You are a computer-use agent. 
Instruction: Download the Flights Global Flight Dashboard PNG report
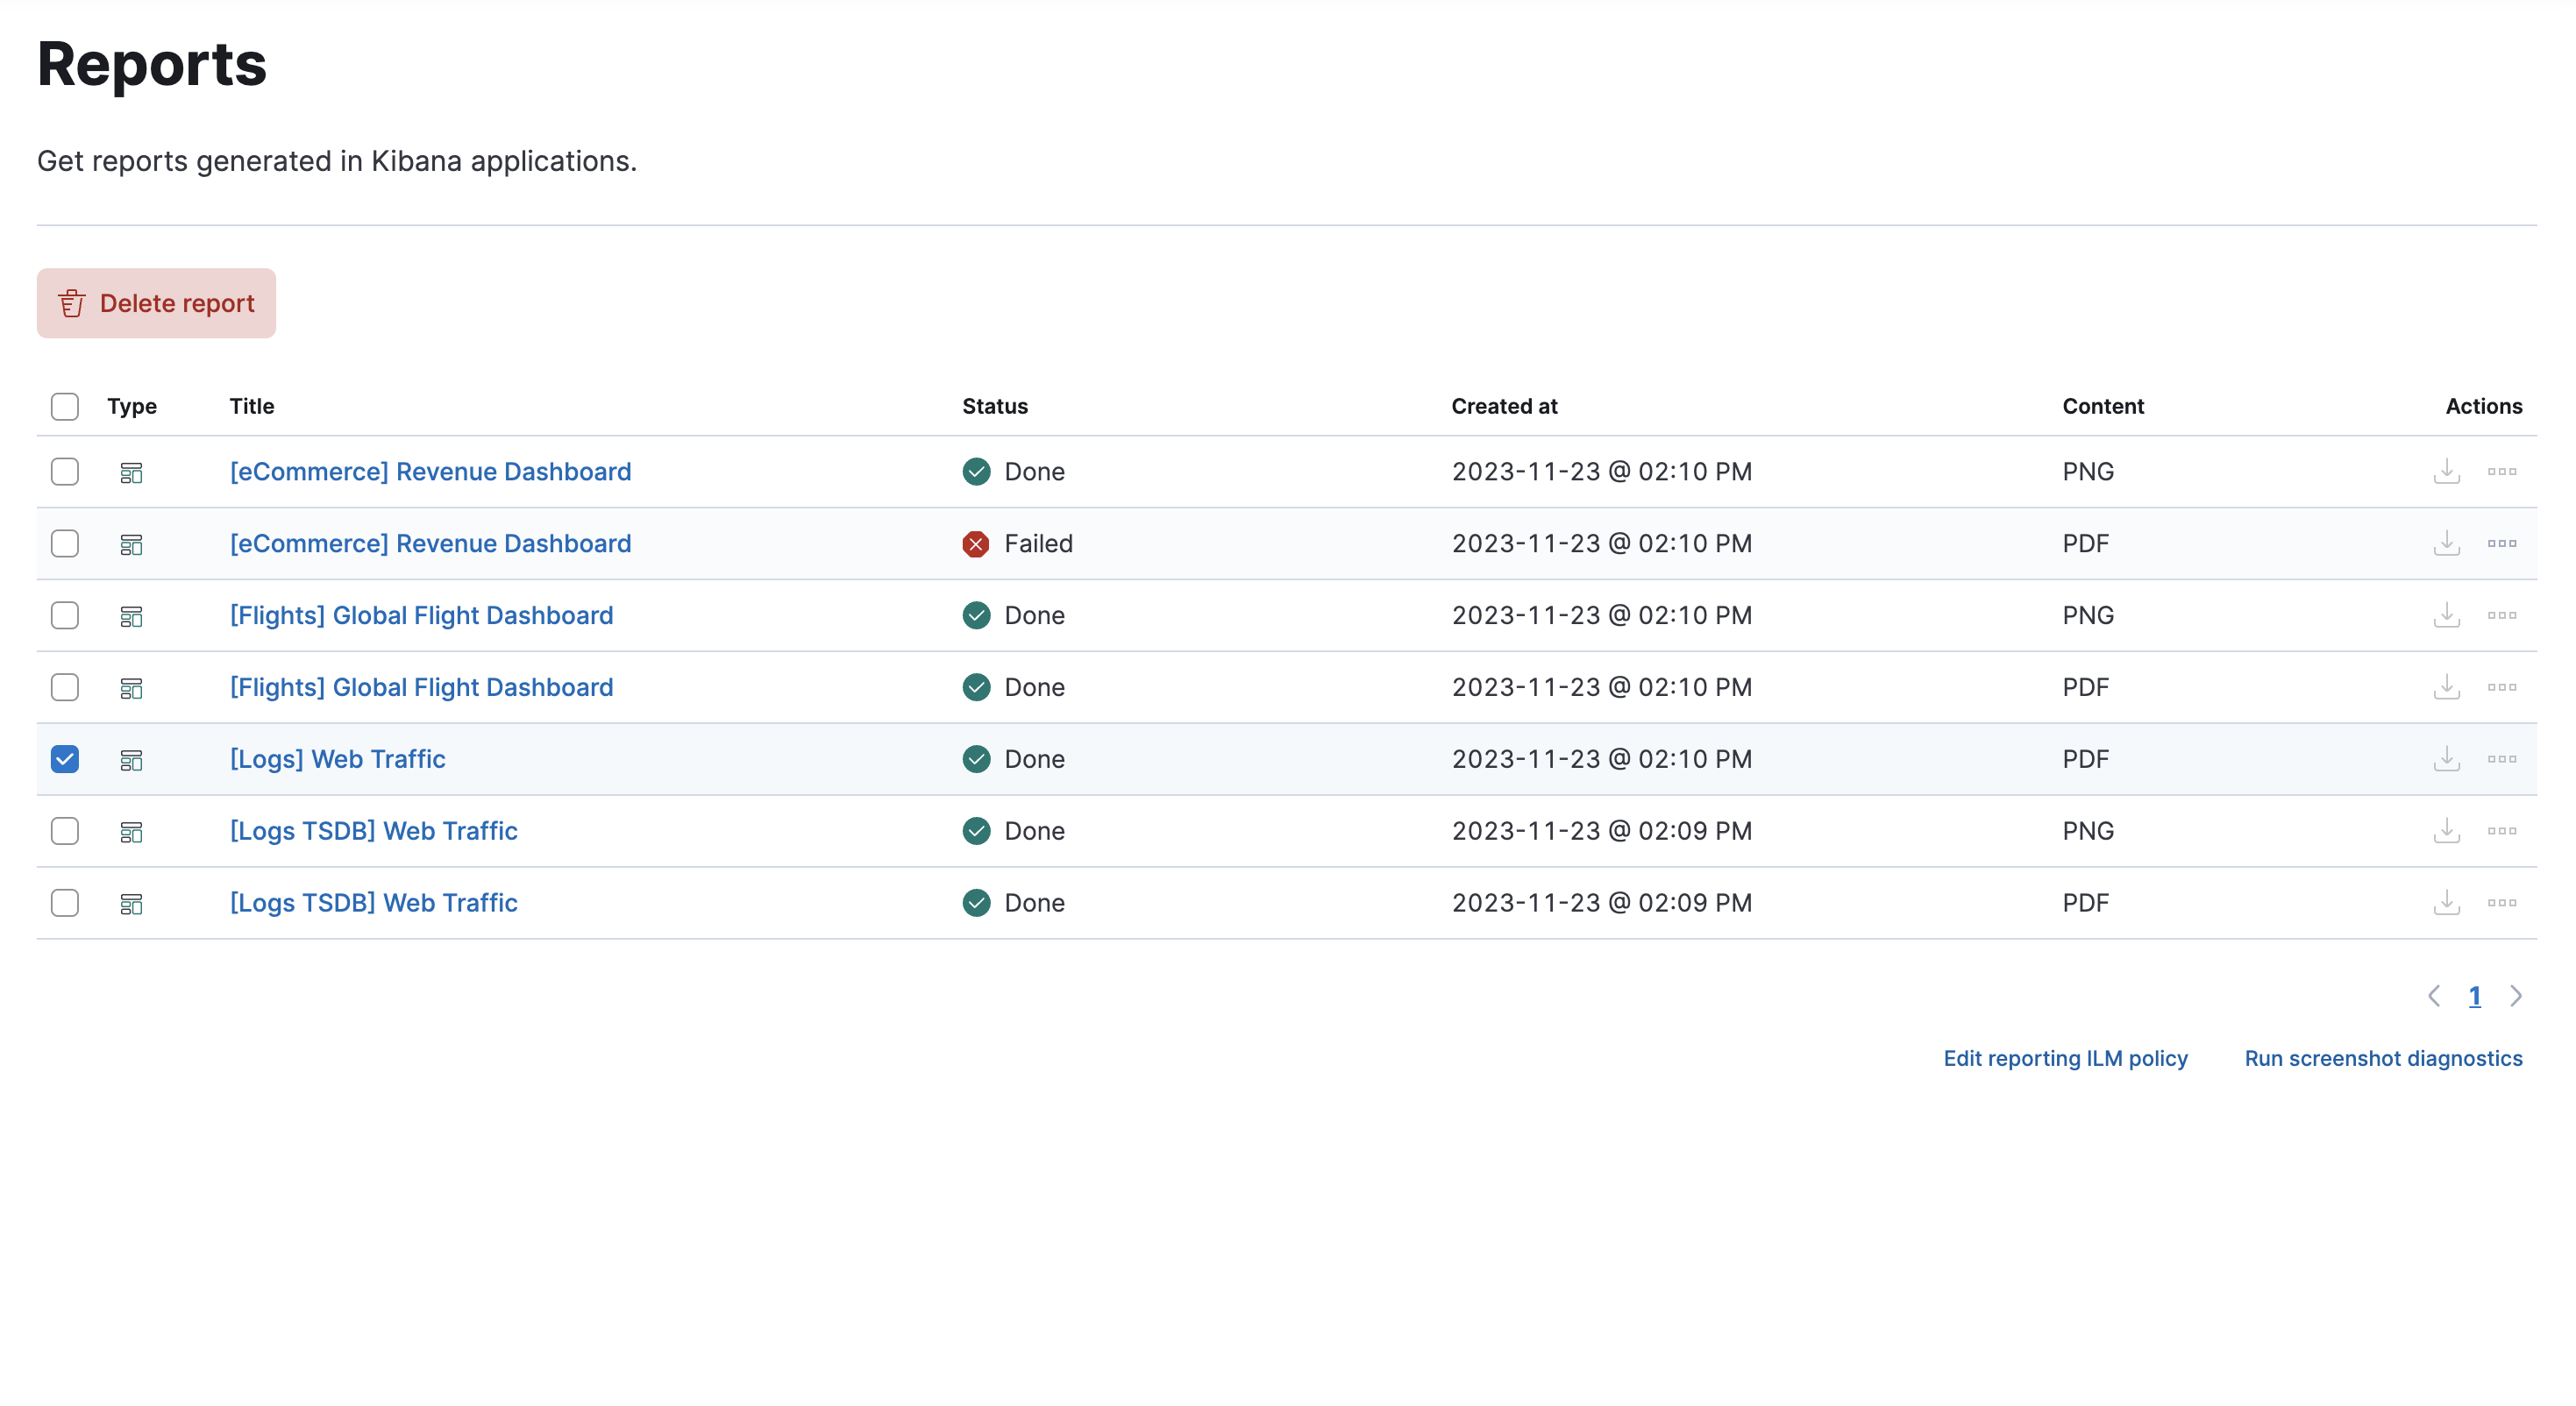[x=2446, y=615]
